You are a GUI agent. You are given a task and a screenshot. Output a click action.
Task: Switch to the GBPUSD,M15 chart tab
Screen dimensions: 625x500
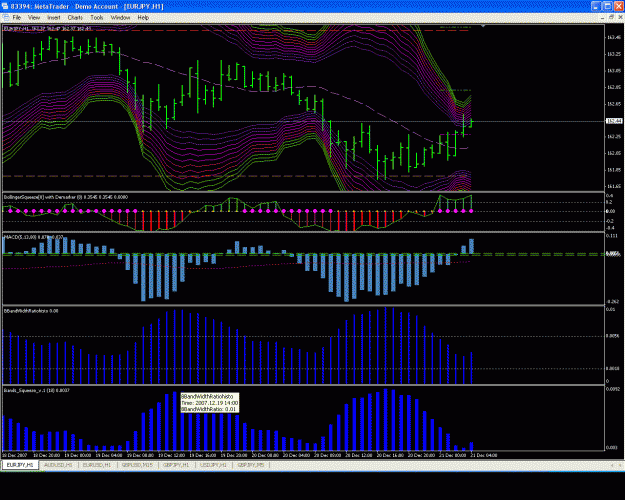click(137, 465)
